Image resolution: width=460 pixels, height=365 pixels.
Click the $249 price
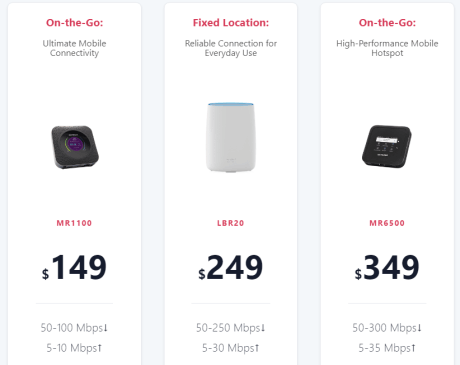tap(231, 267)
